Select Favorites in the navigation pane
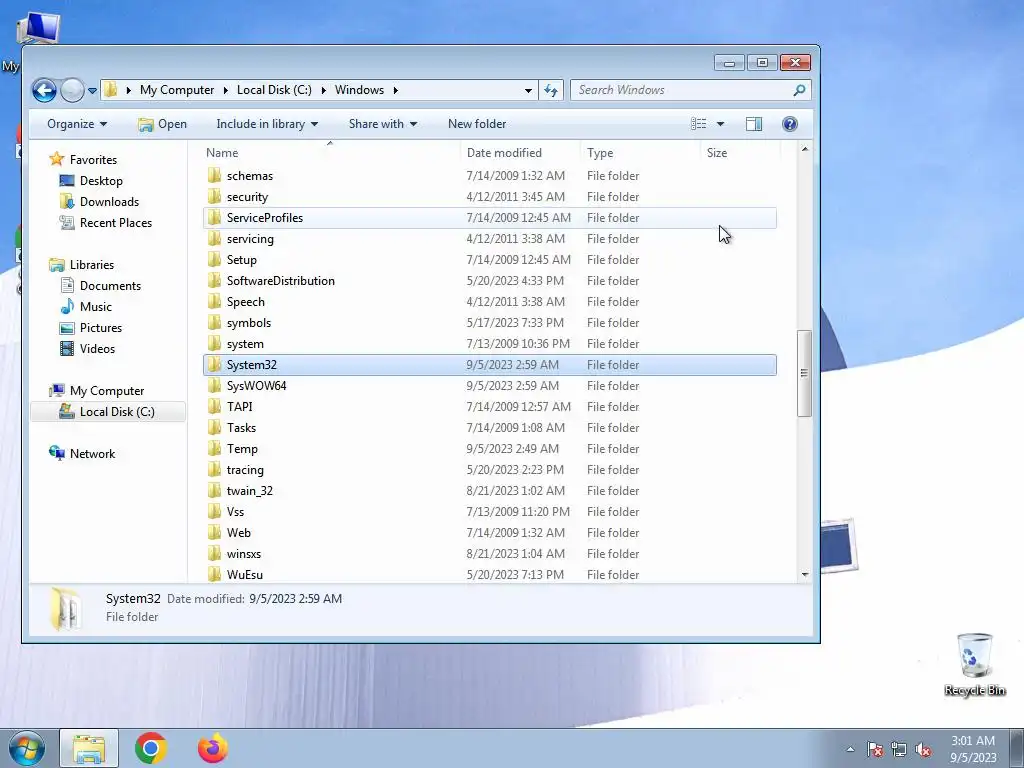 [93, 159]
